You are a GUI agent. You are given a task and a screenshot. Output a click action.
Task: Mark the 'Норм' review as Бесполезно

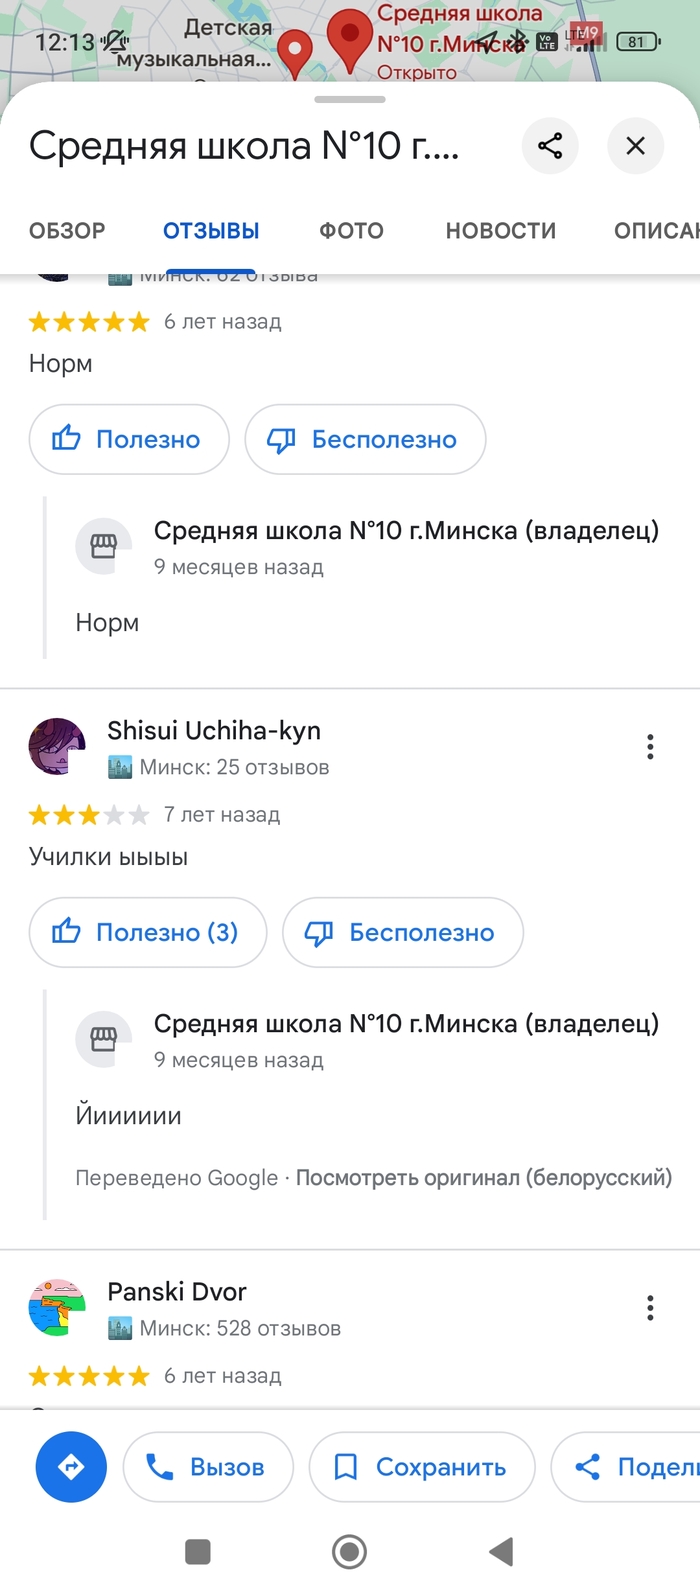coord(365,439)
